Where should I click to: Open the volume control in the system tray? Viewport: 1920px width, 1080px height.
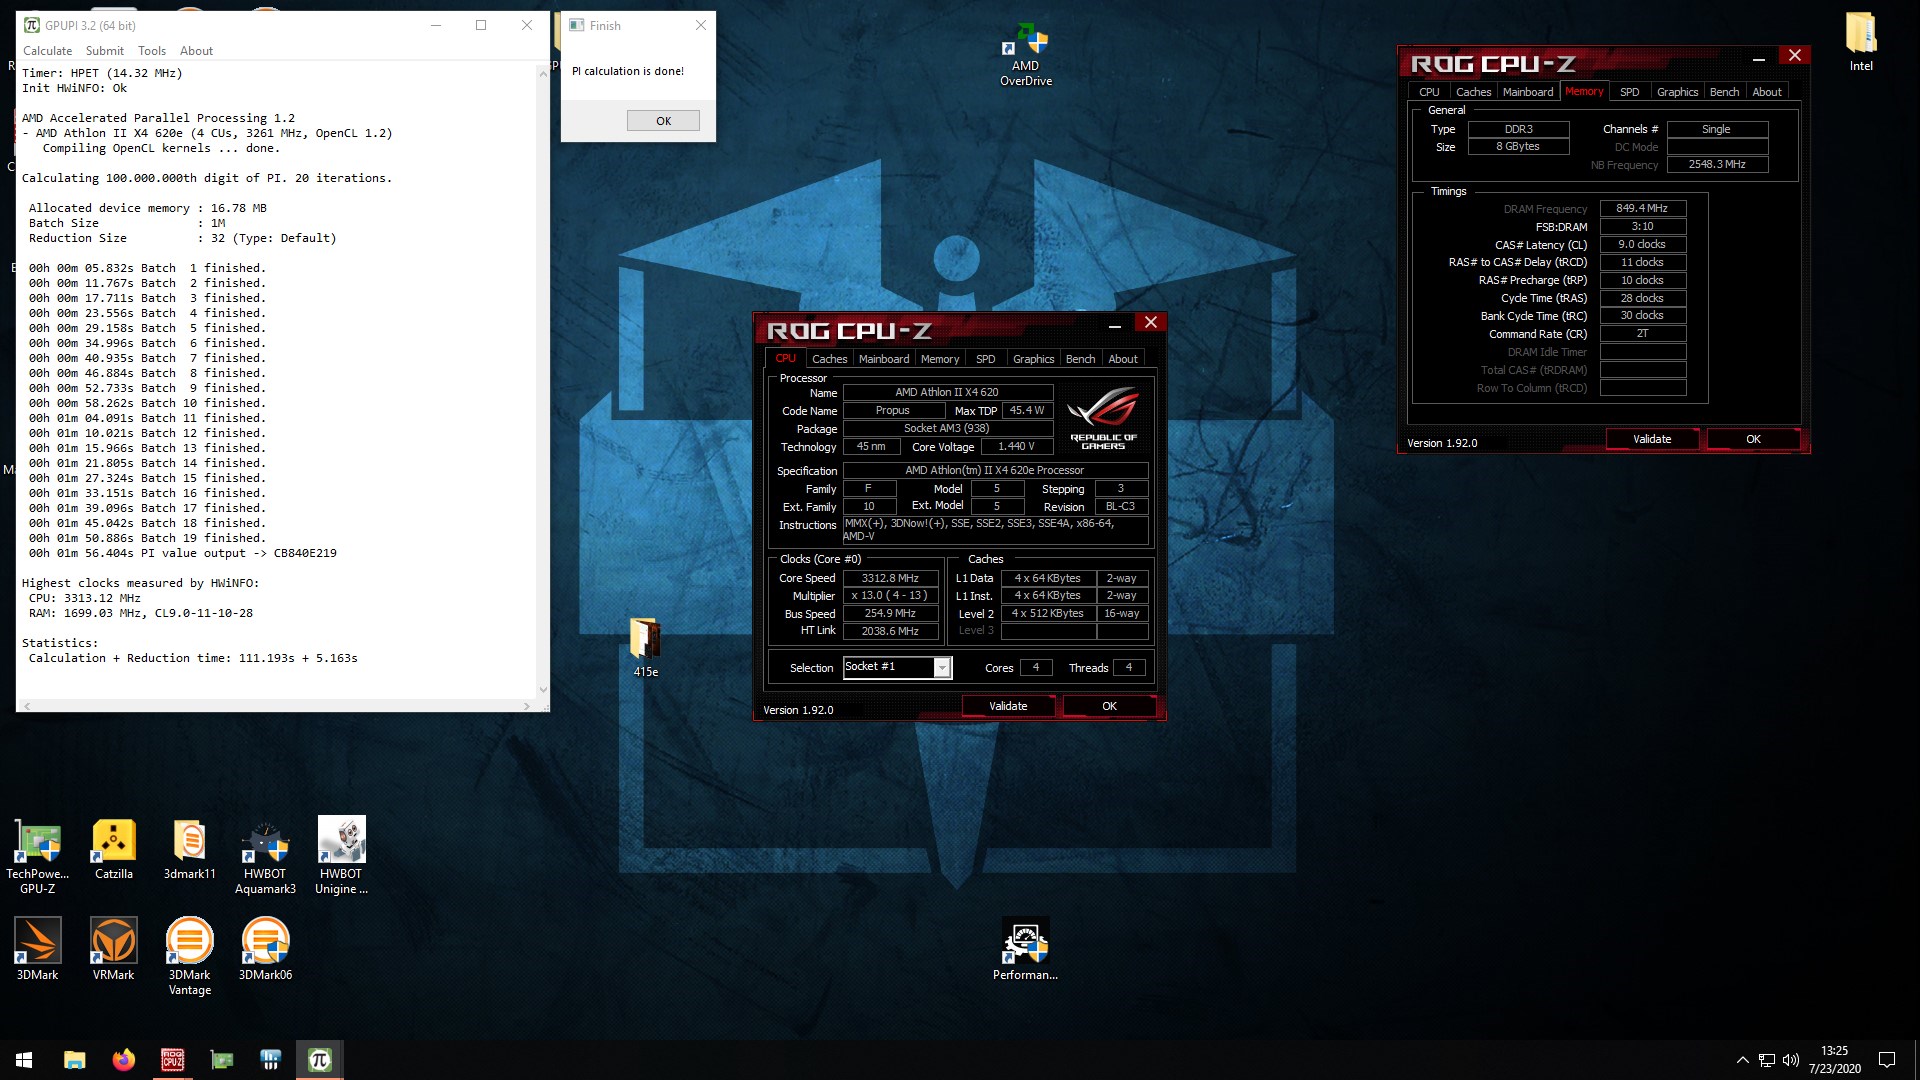coord(1791,1060)
